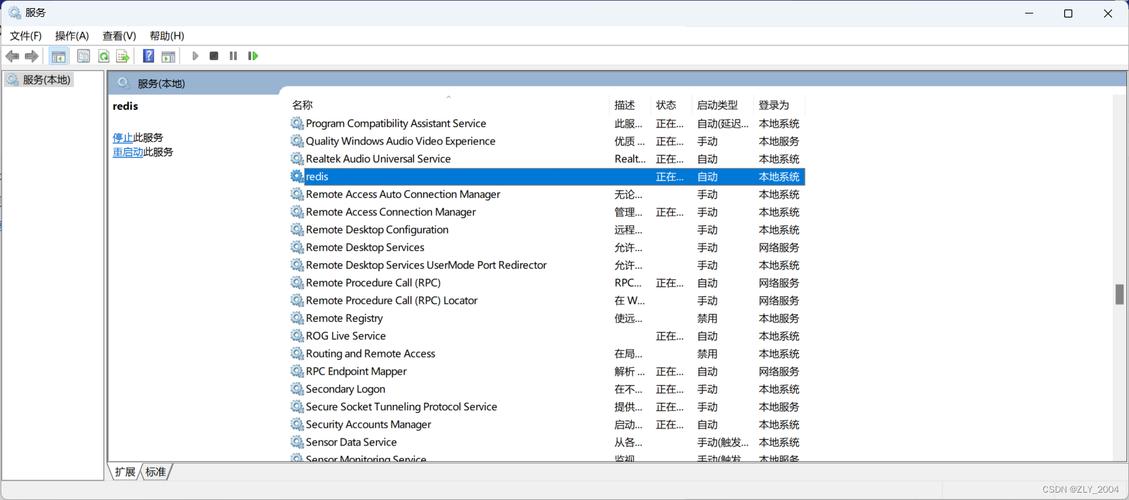The height and width of the screenshot is (500, 1129).
Task: Click the Services app icon in the title bar
Action: pos(14,13)
